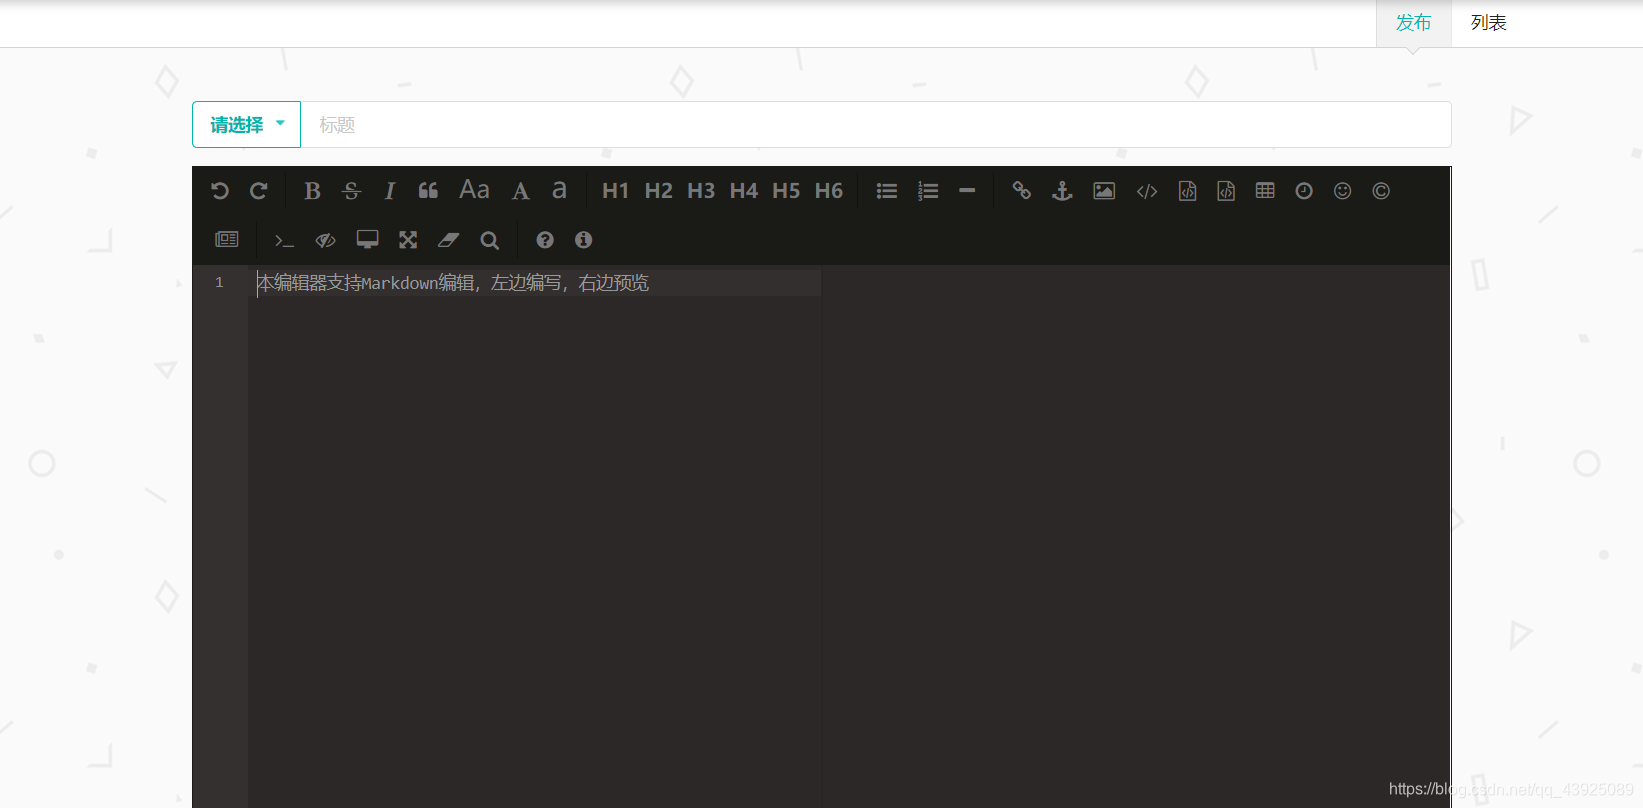Apply bold formatting with B icon
This screenshot has width=1643, height=808.
click(312, 191)
